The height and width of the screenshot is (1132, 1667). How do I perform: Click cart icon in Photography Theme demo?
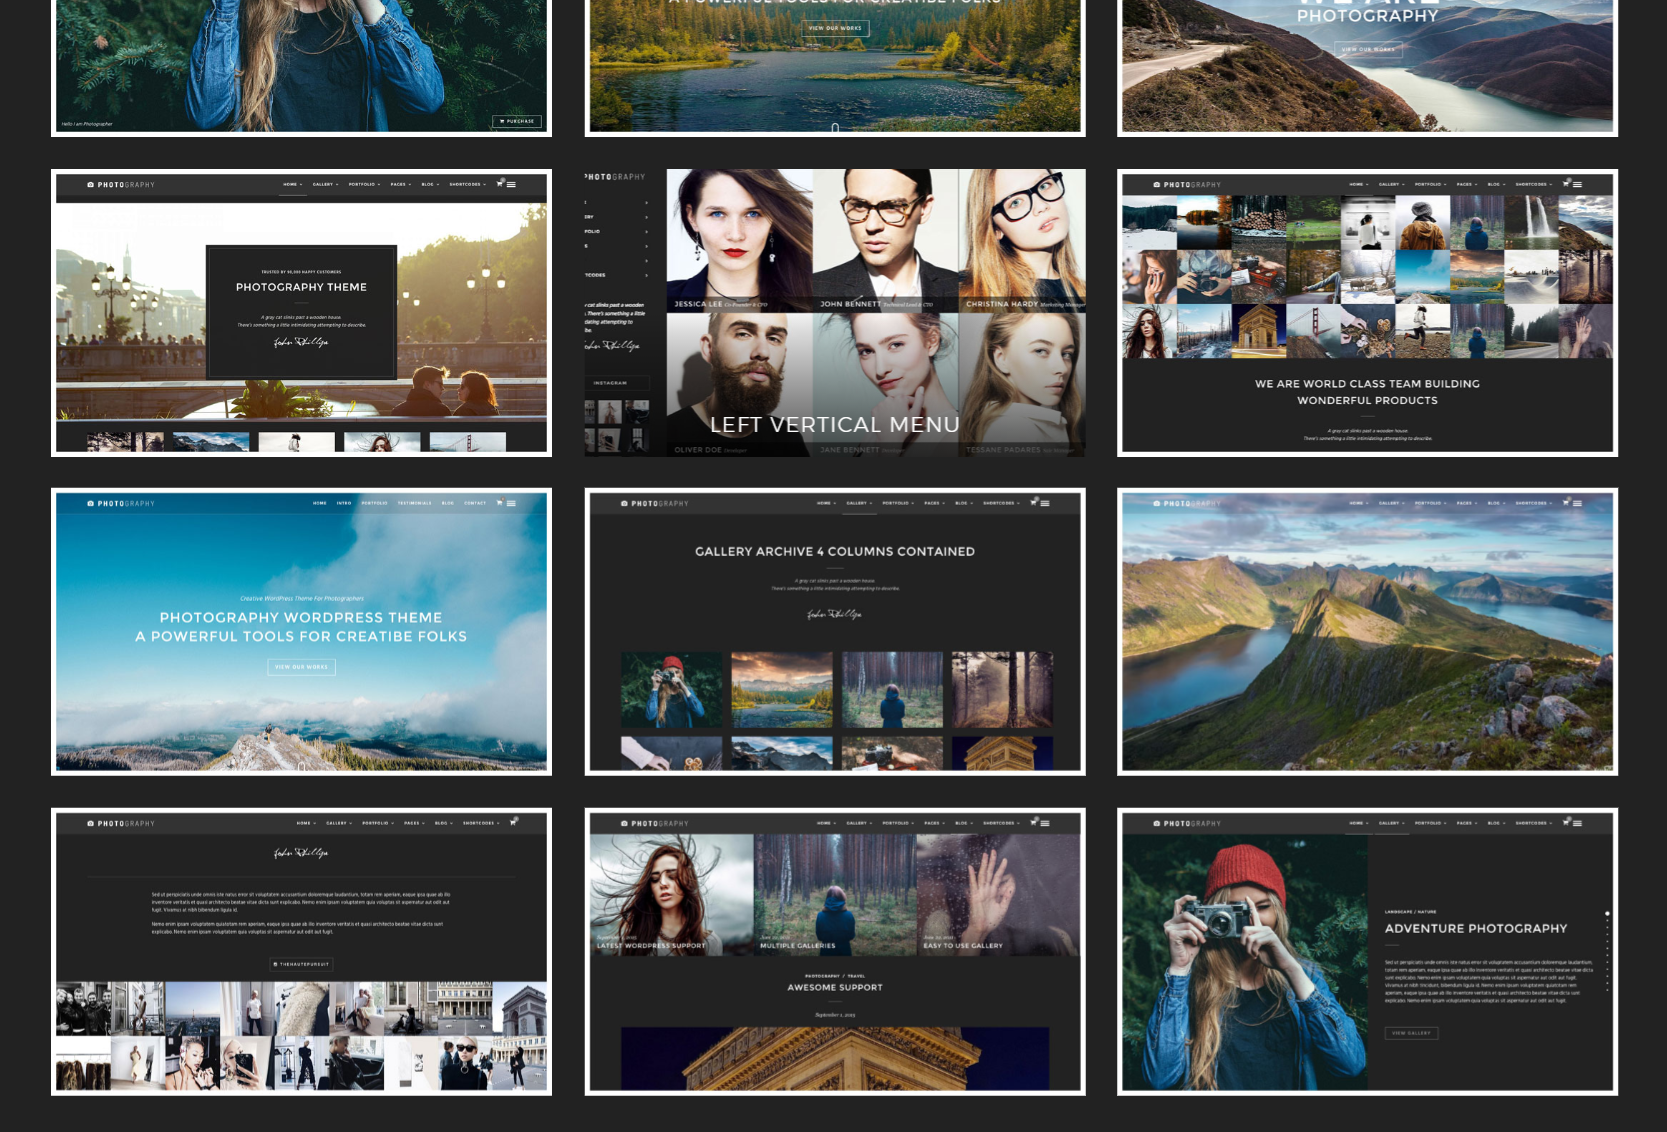(500, 183)
